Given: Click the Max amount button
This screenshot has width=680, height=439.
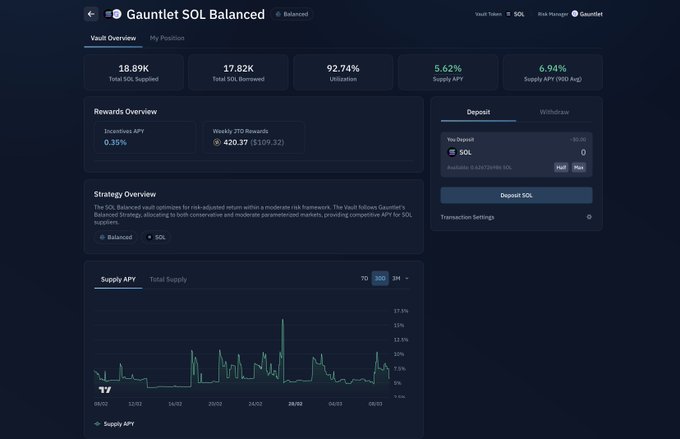Looking at the screenshot, I should click(578, 167).
